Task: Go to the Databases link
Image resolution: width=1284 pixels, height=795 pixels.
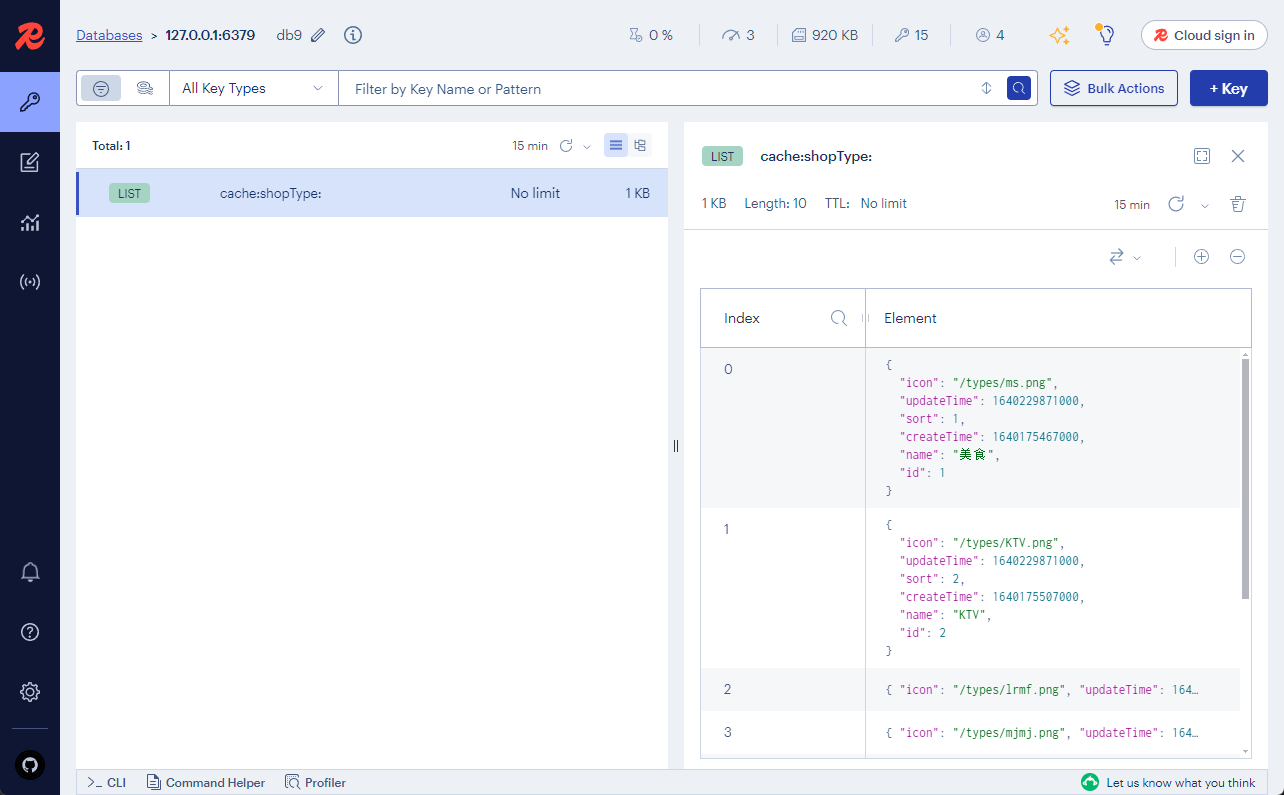Action: pyautogui.click(x=109, y=35)
